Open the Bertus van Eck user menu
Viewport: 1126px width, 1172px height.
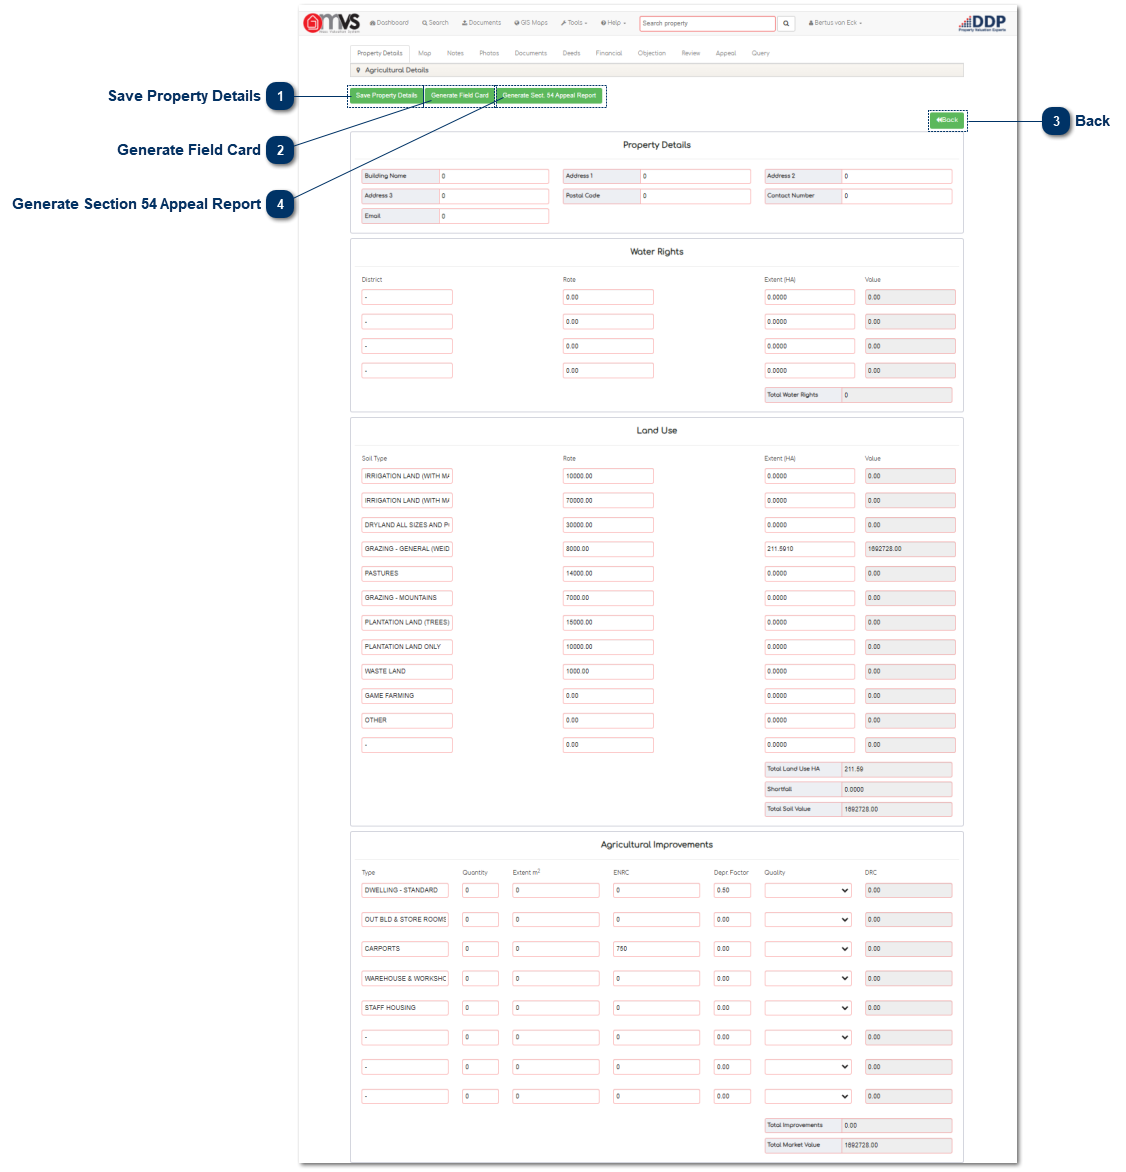835,23
